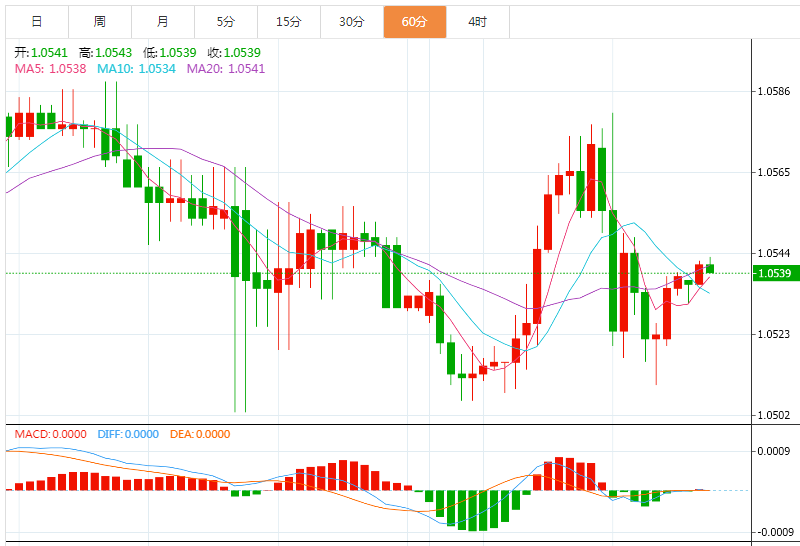800x546 pixels.
Task: Click the 1.0565 price axis label
Action: [x=773, y=172]
